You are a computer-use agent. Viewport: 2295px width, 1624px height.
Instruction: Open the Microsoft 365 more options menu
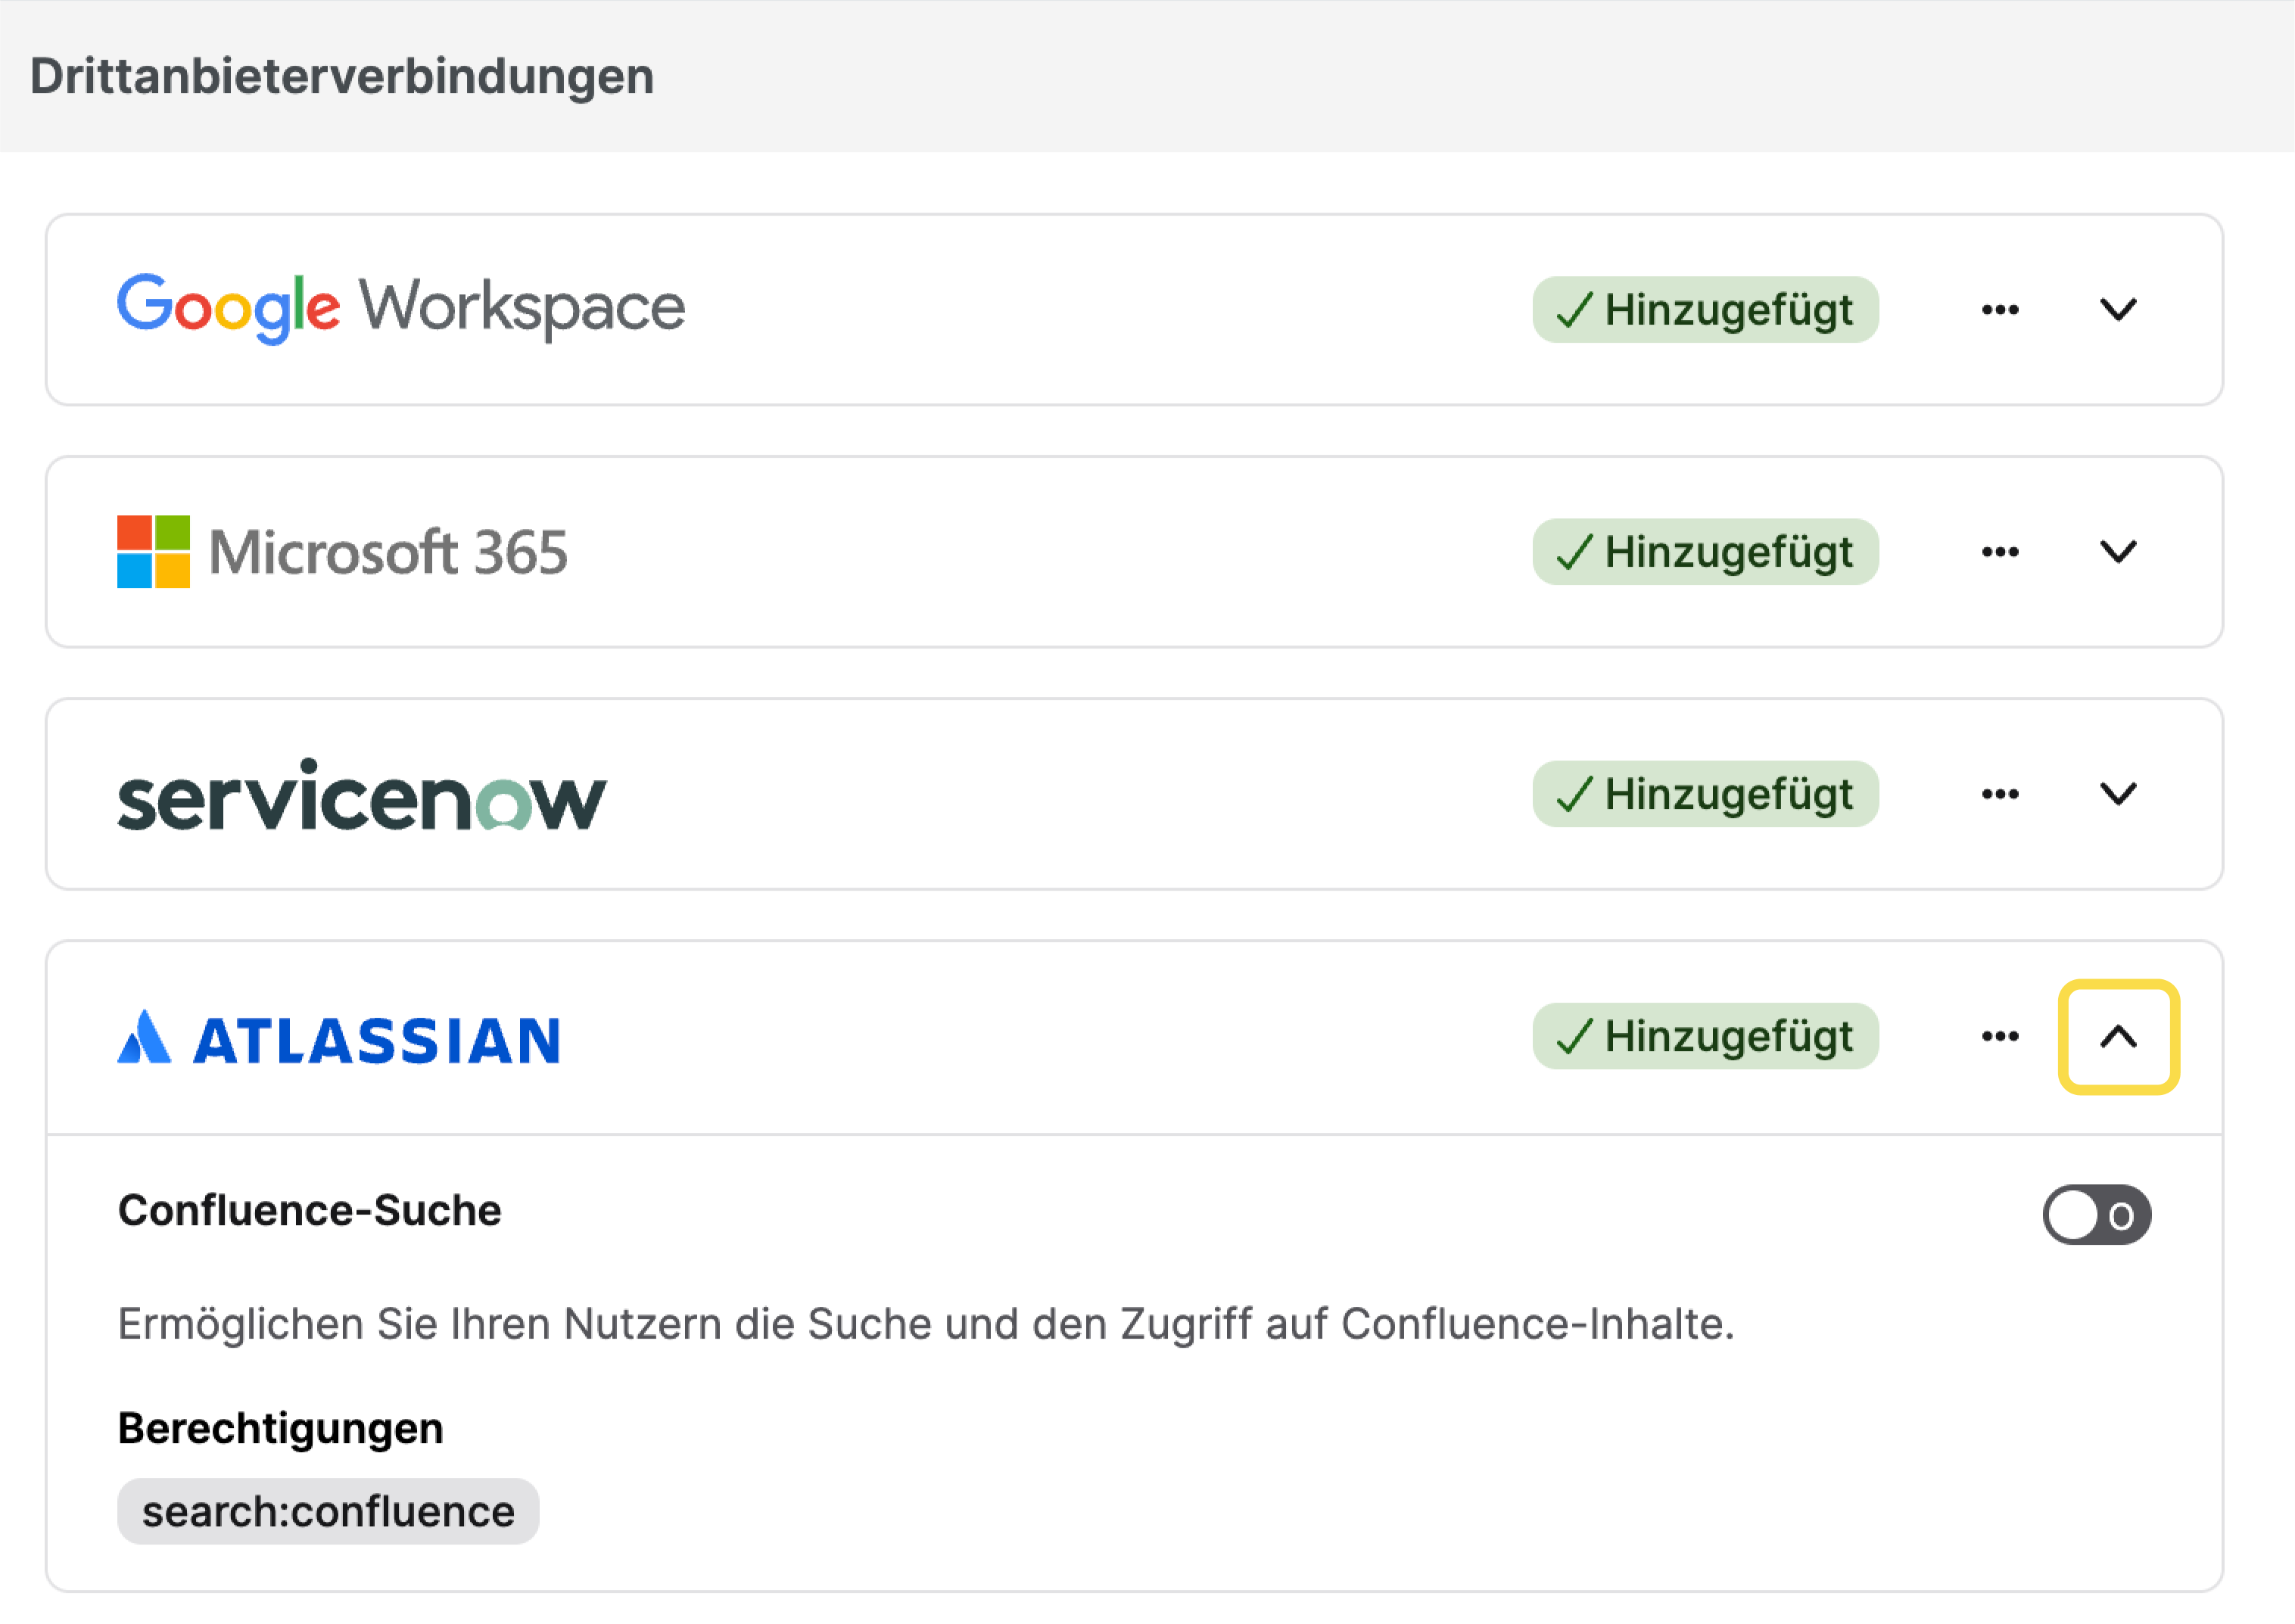coord(1999,552)
